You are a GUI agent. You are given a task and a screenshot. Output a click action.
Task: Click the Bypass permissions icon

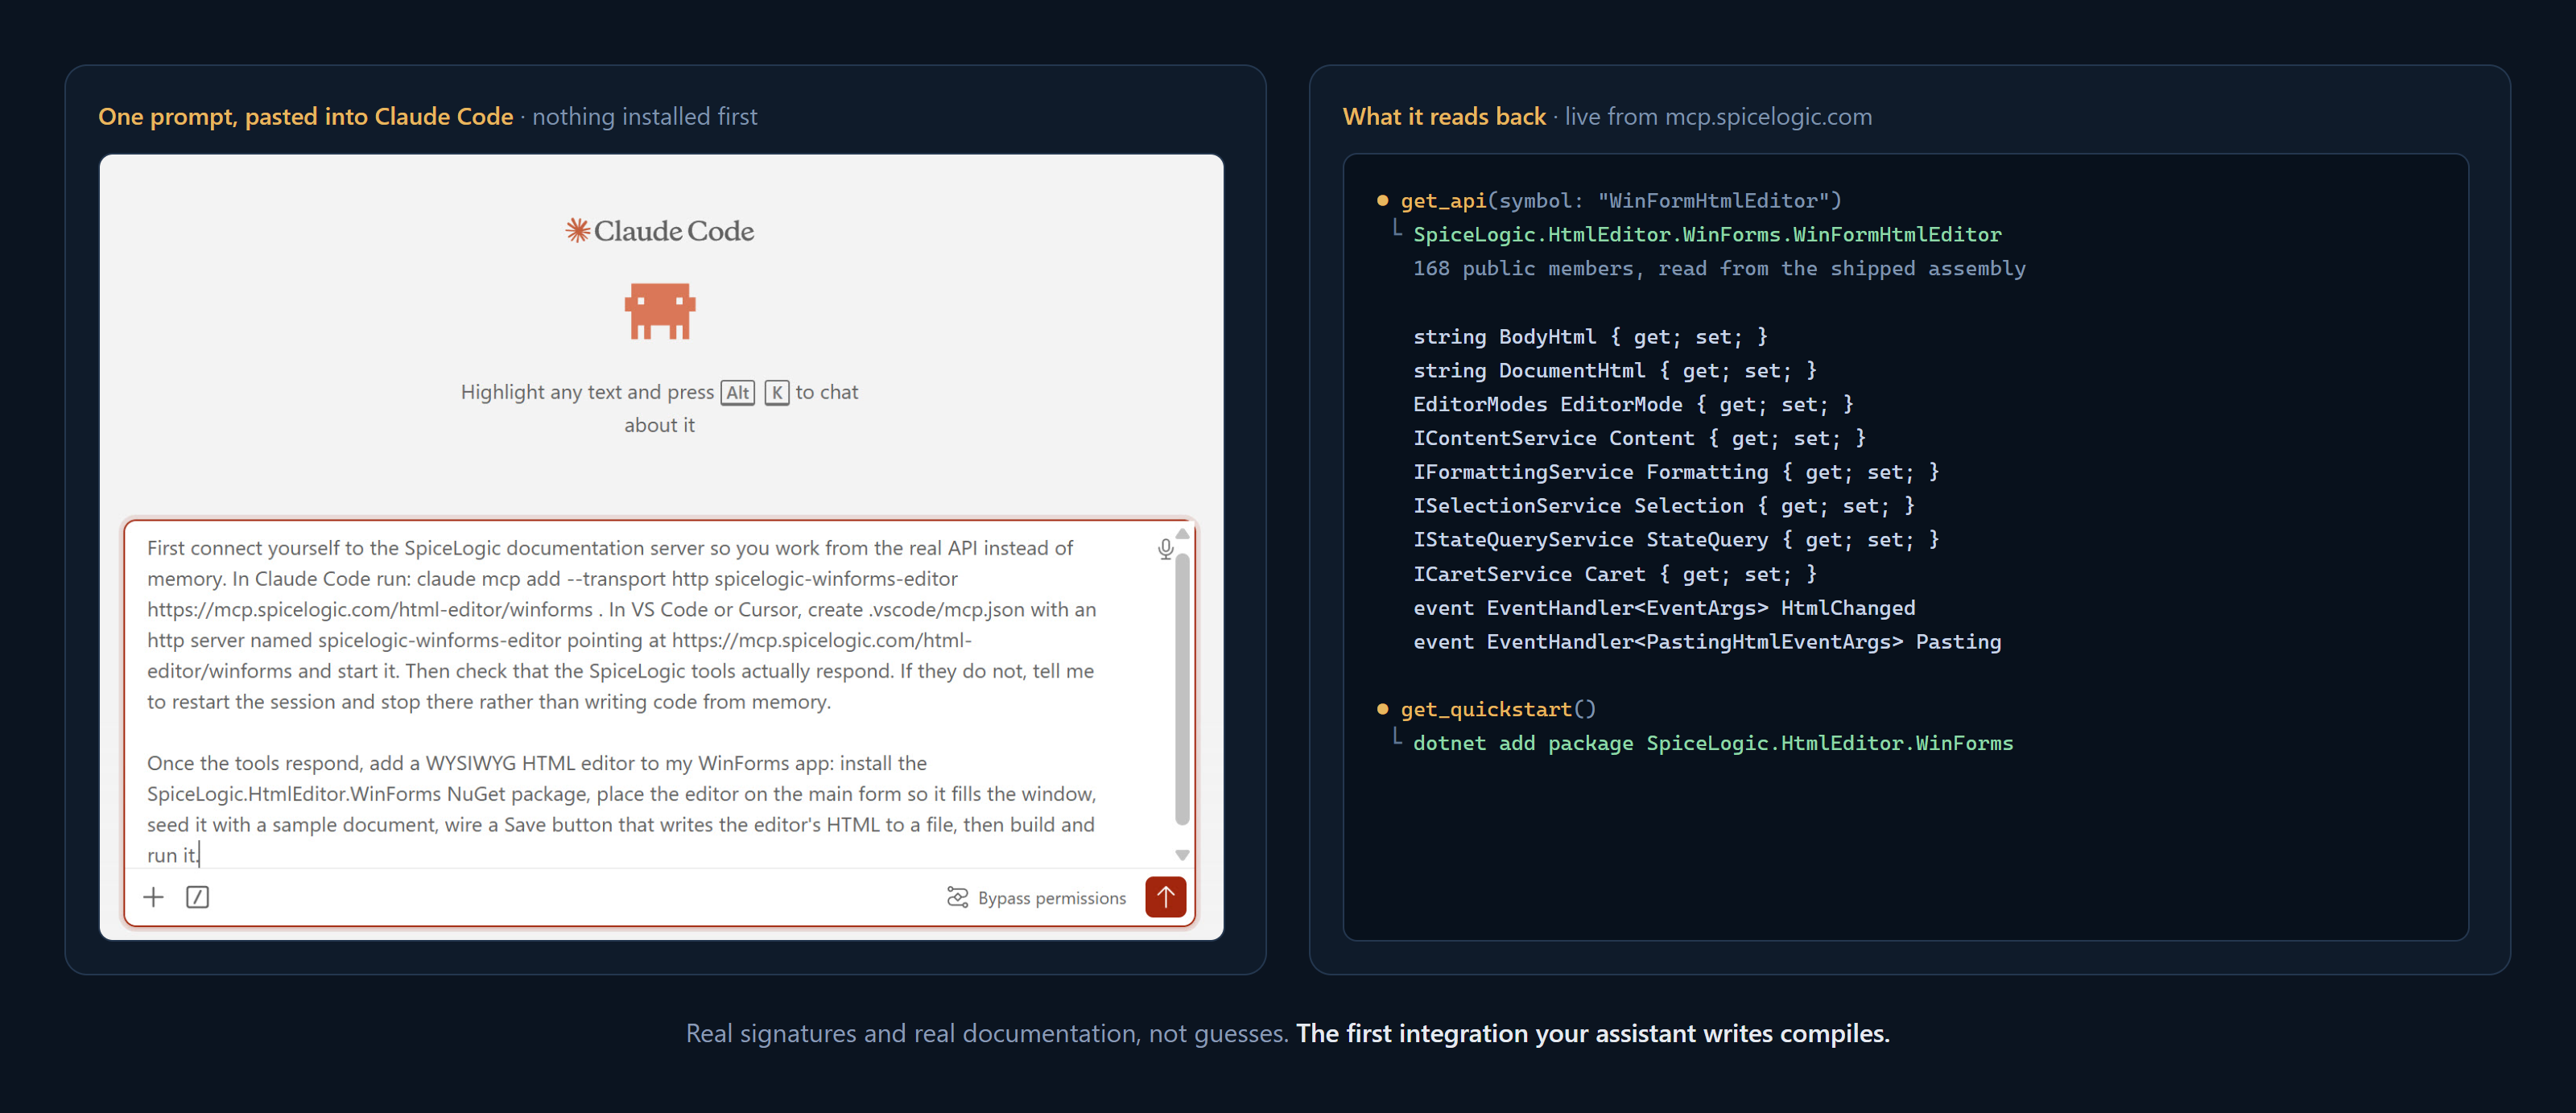click(957, 897)
